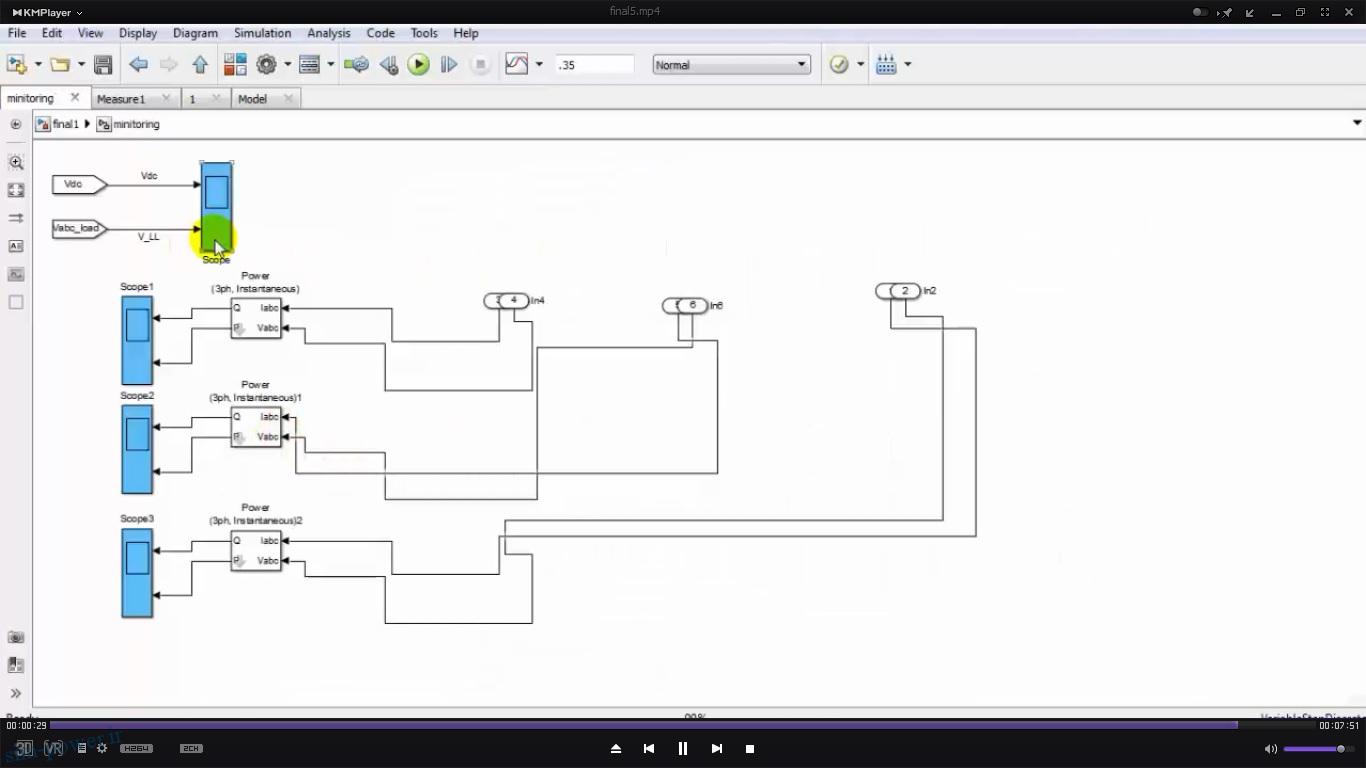Open the Display menu
The image size is (1366, 768).
pyautogui.click(x=138, y=33)
